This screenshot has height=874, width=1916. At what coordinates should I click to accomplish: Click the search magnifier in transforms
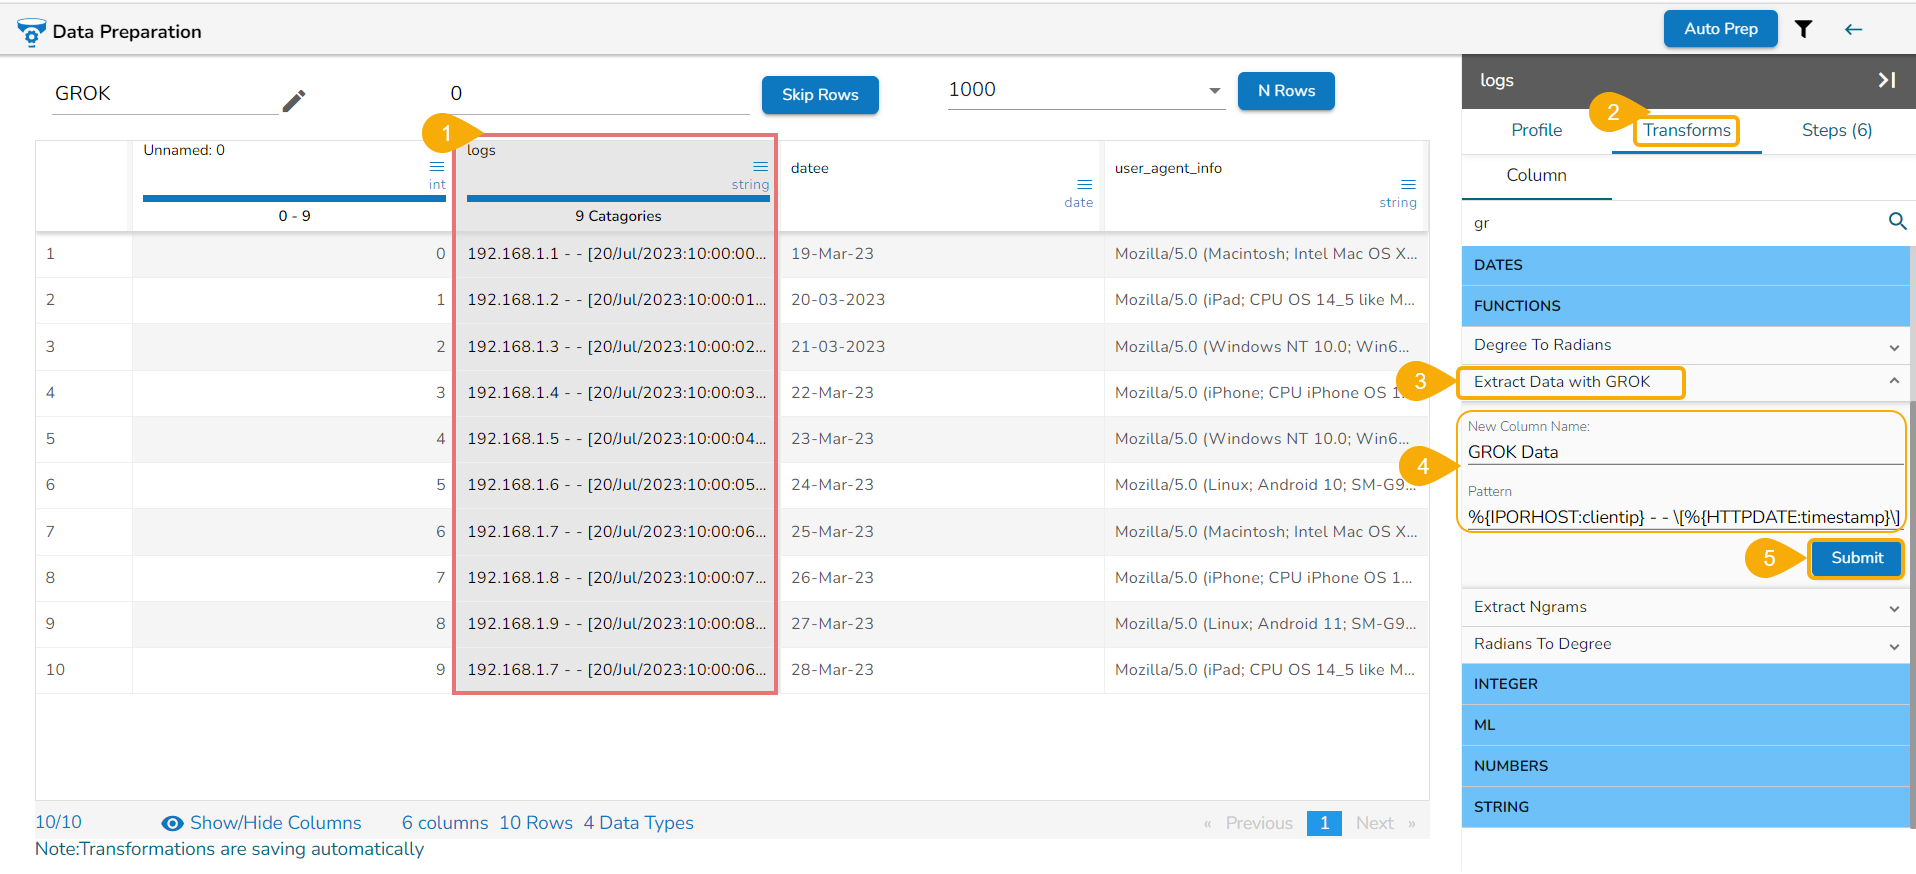tap(1896, 222)
